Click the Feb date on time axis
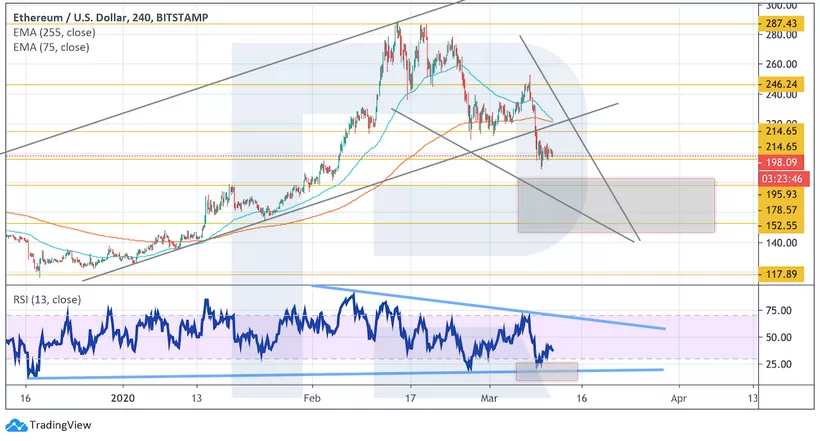Screen dimensions: 820x441 (x=311, y=395)
